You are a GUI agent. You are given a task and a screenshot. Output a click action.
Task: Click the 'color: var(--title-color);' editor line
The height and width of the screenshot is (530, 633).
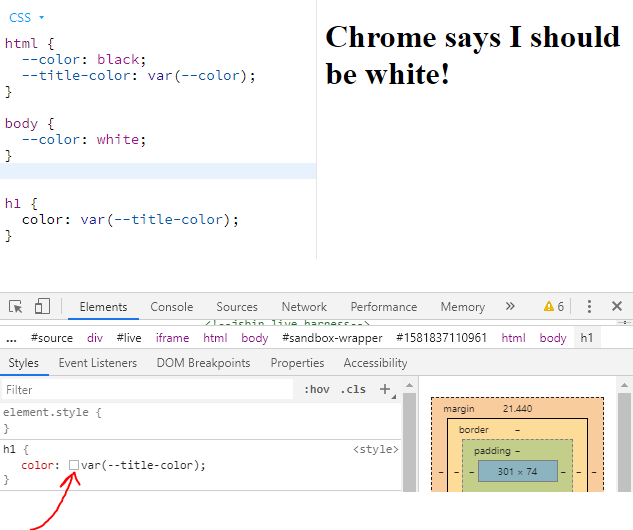[x=130, y=220]
